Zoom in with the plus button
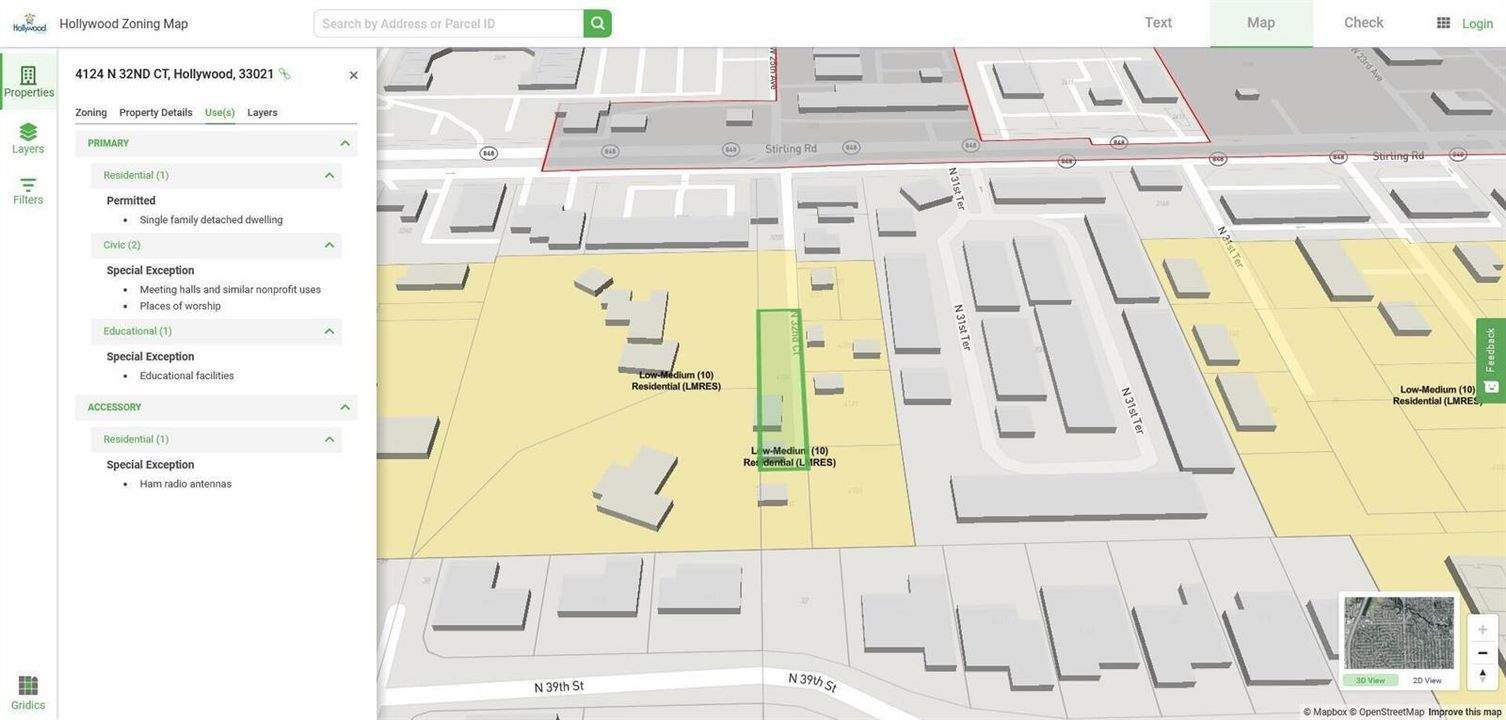The width and height of the screenshot is (1506, 720). 1483,629
